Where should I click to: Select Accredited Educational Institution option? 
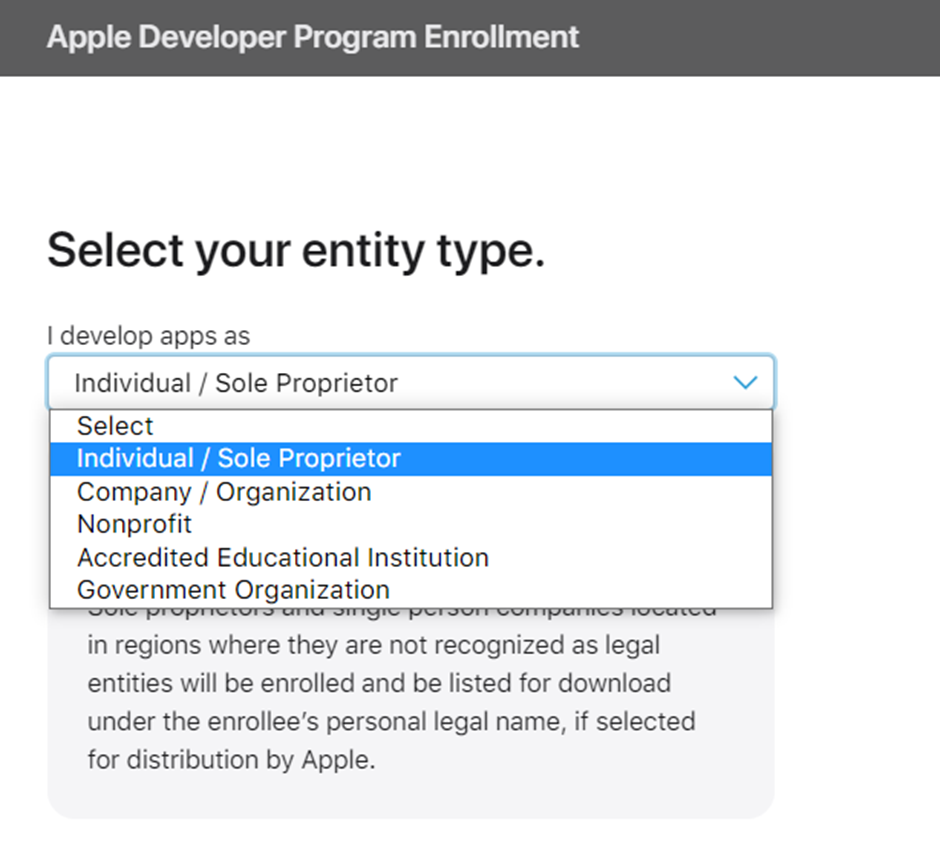tap(283, 557)
